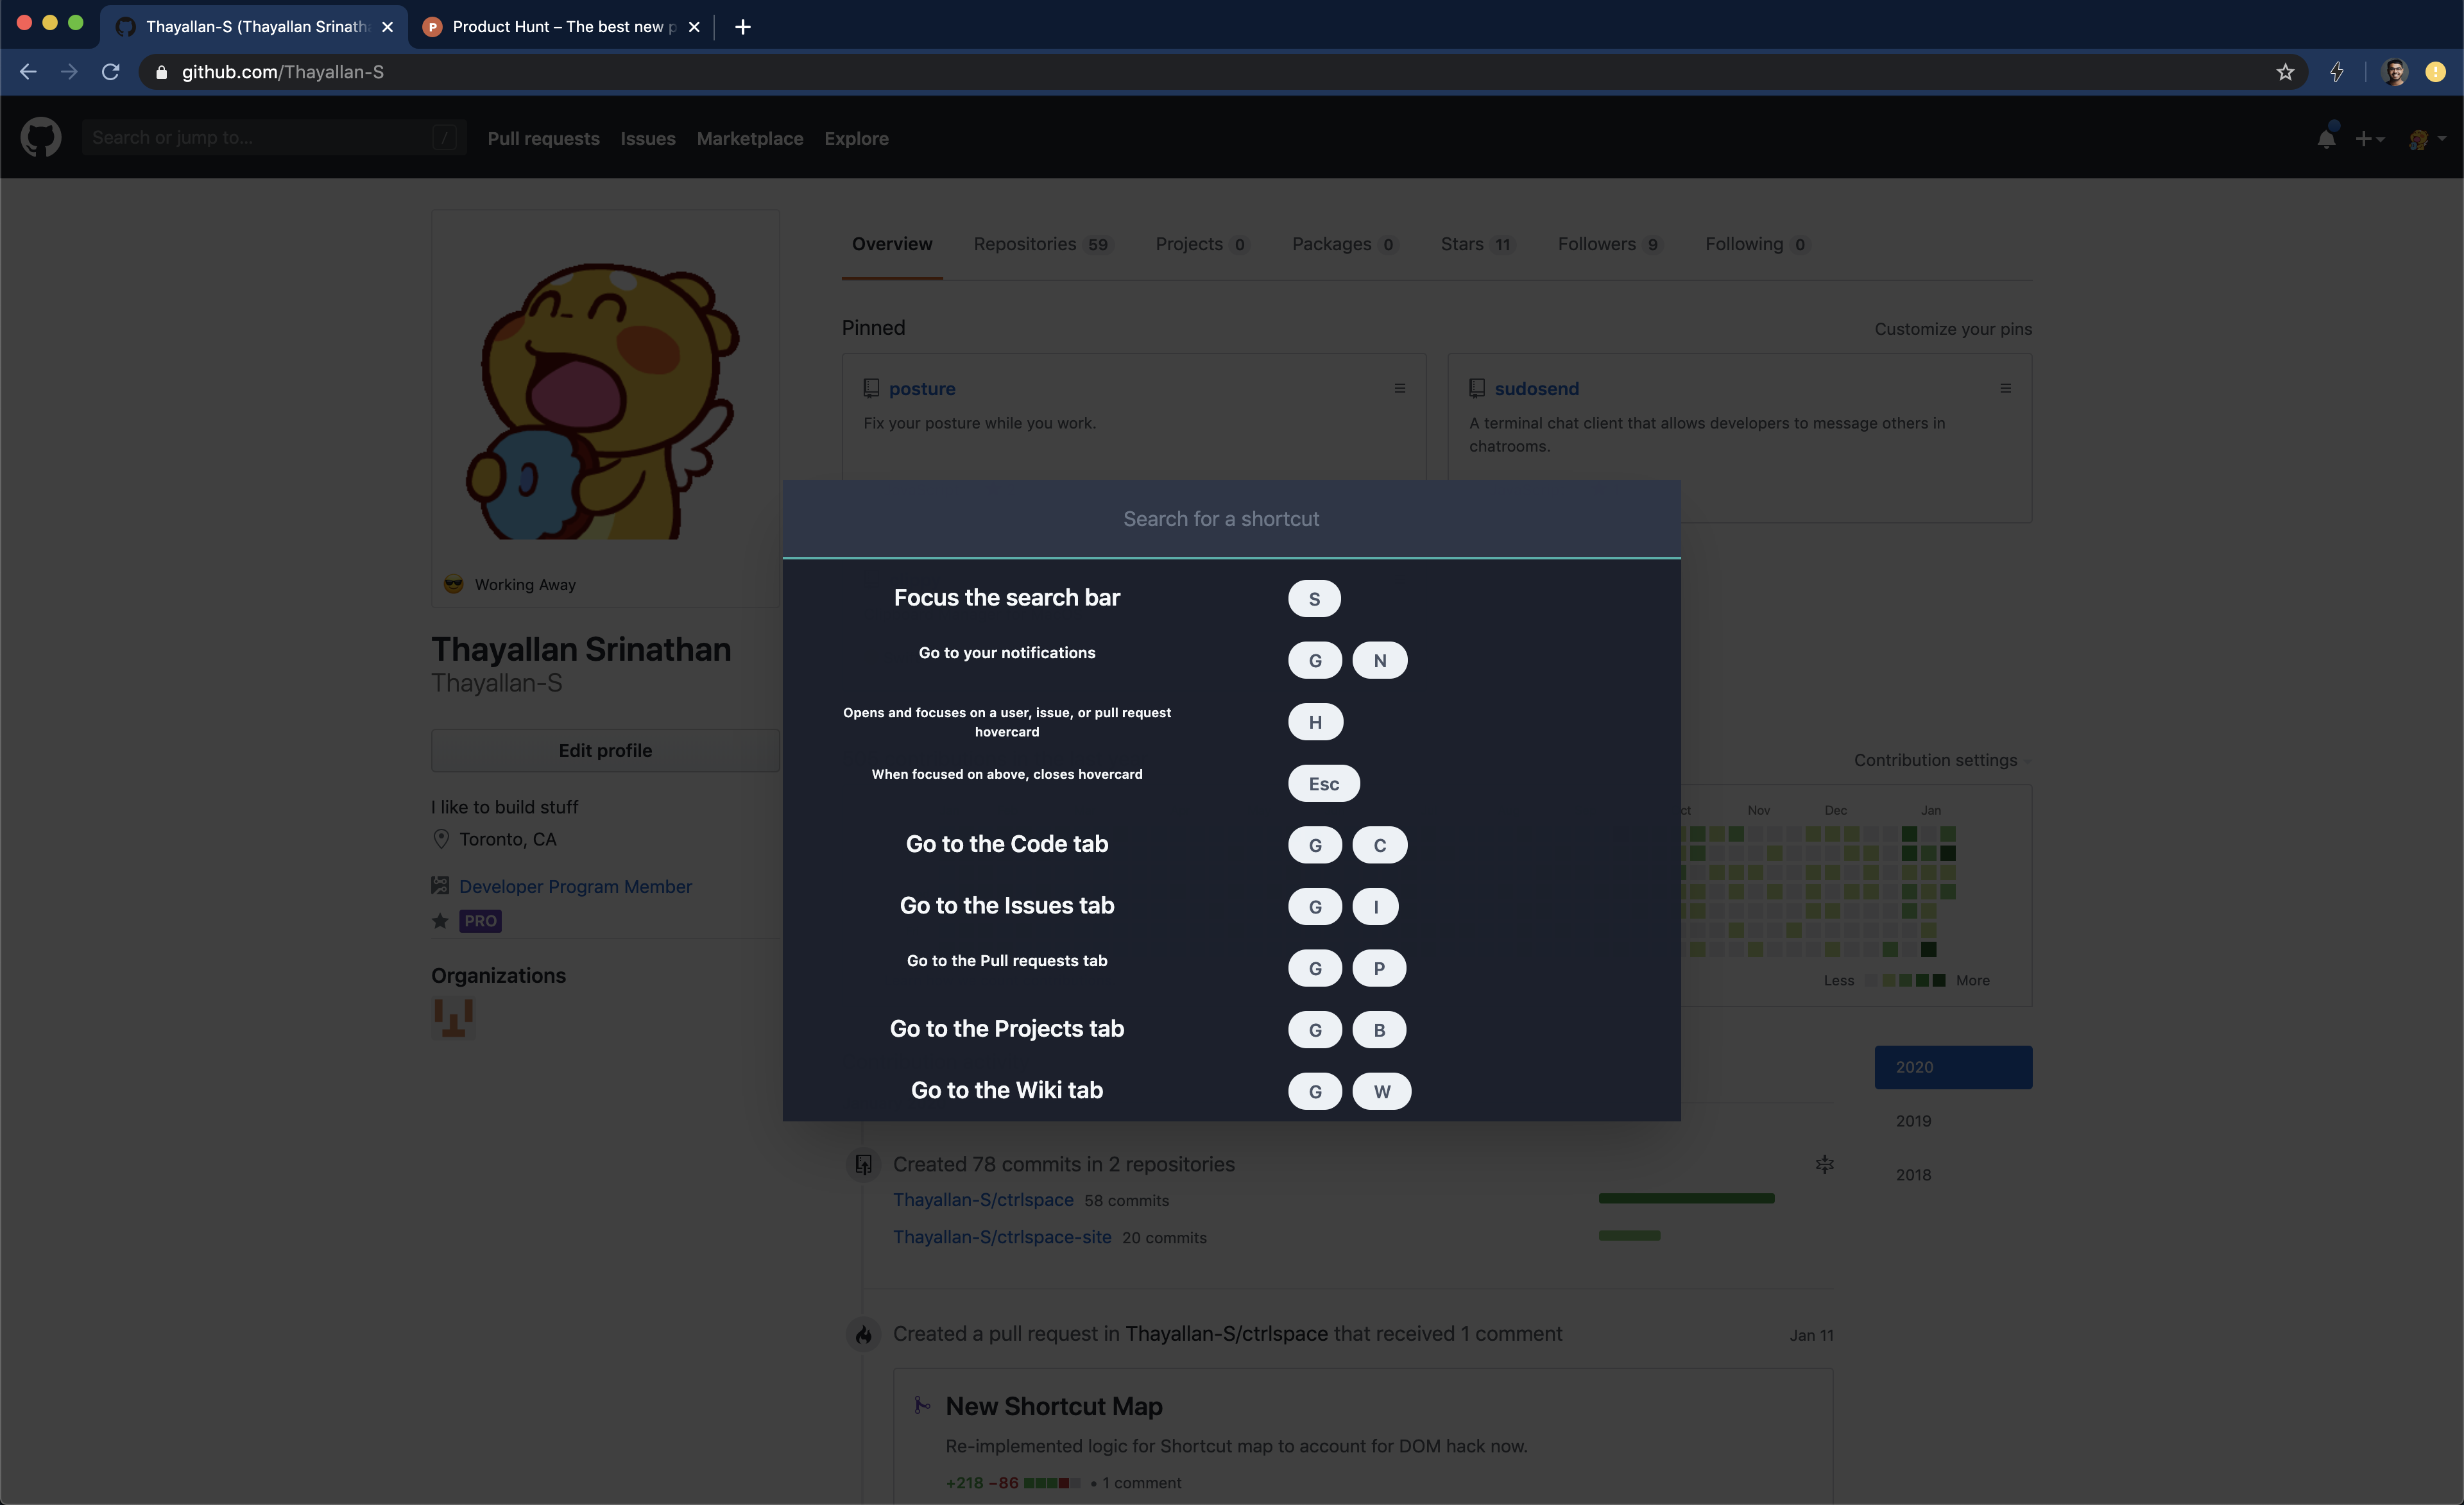
Task: Bookmark page with the star icon
Action: coord(2285,72)
